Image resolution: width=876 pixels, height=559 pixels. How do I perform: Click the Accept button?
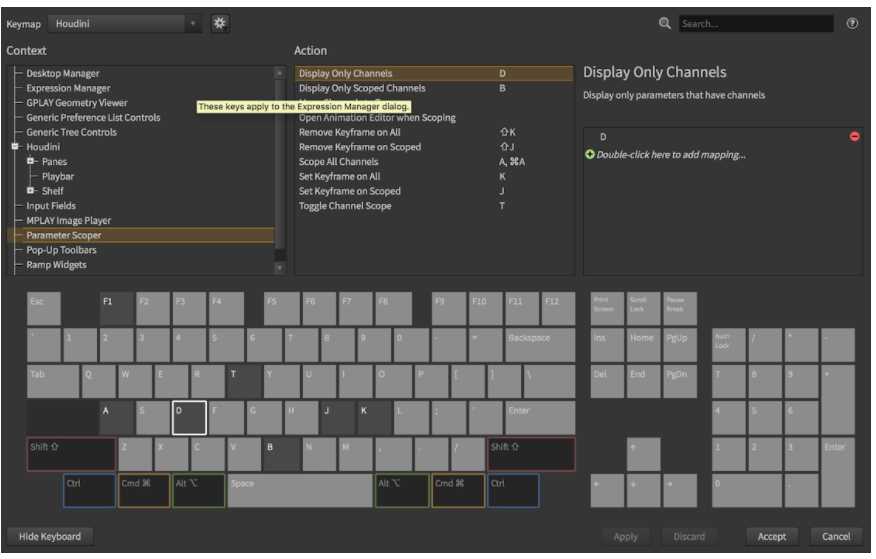(x=772, y=536)
